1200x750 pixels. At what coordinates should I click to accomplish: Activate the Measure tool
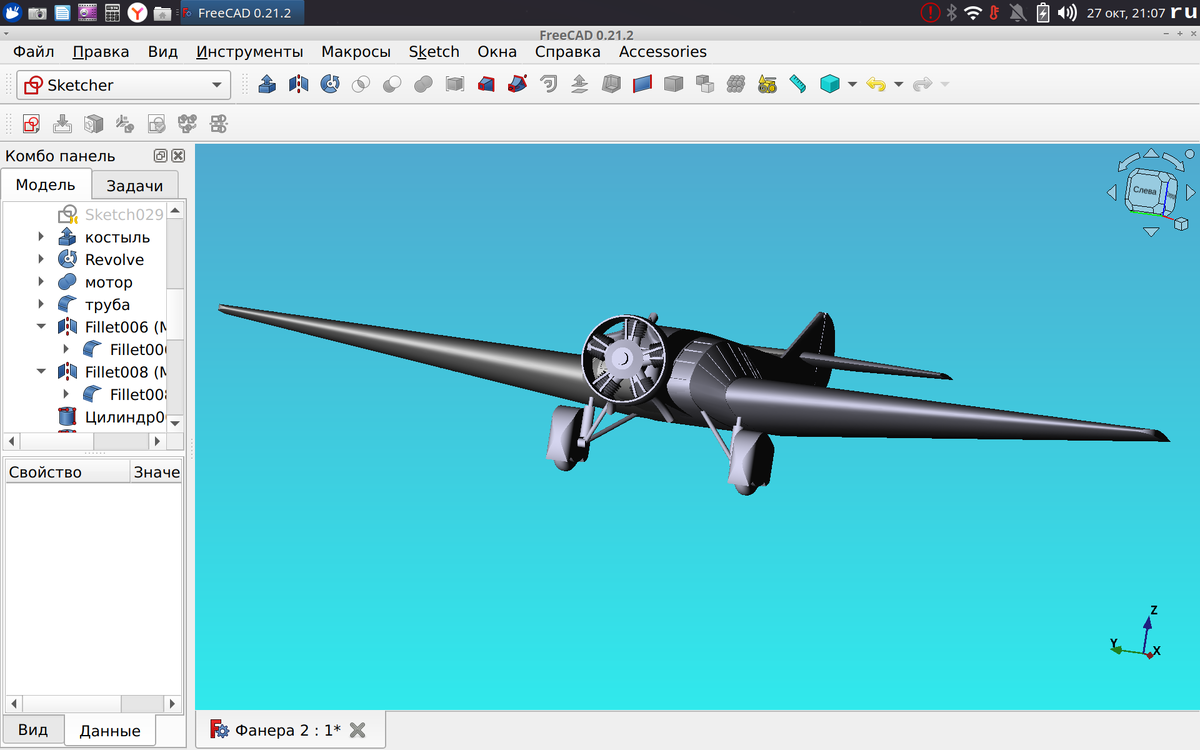coord(797,84)
